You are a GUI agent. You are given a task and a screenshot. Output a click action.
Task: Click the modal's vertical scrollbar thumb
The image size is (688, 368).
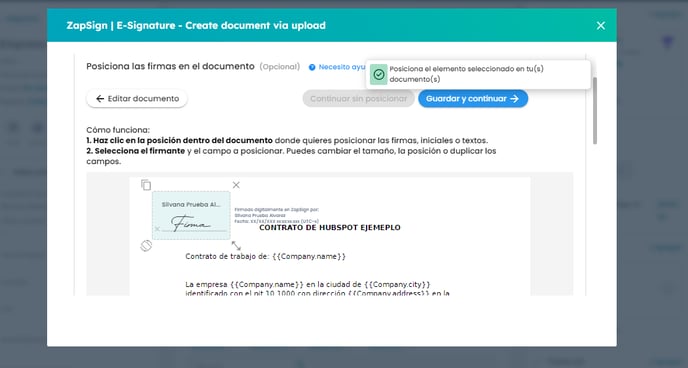(x=595, y=111)
